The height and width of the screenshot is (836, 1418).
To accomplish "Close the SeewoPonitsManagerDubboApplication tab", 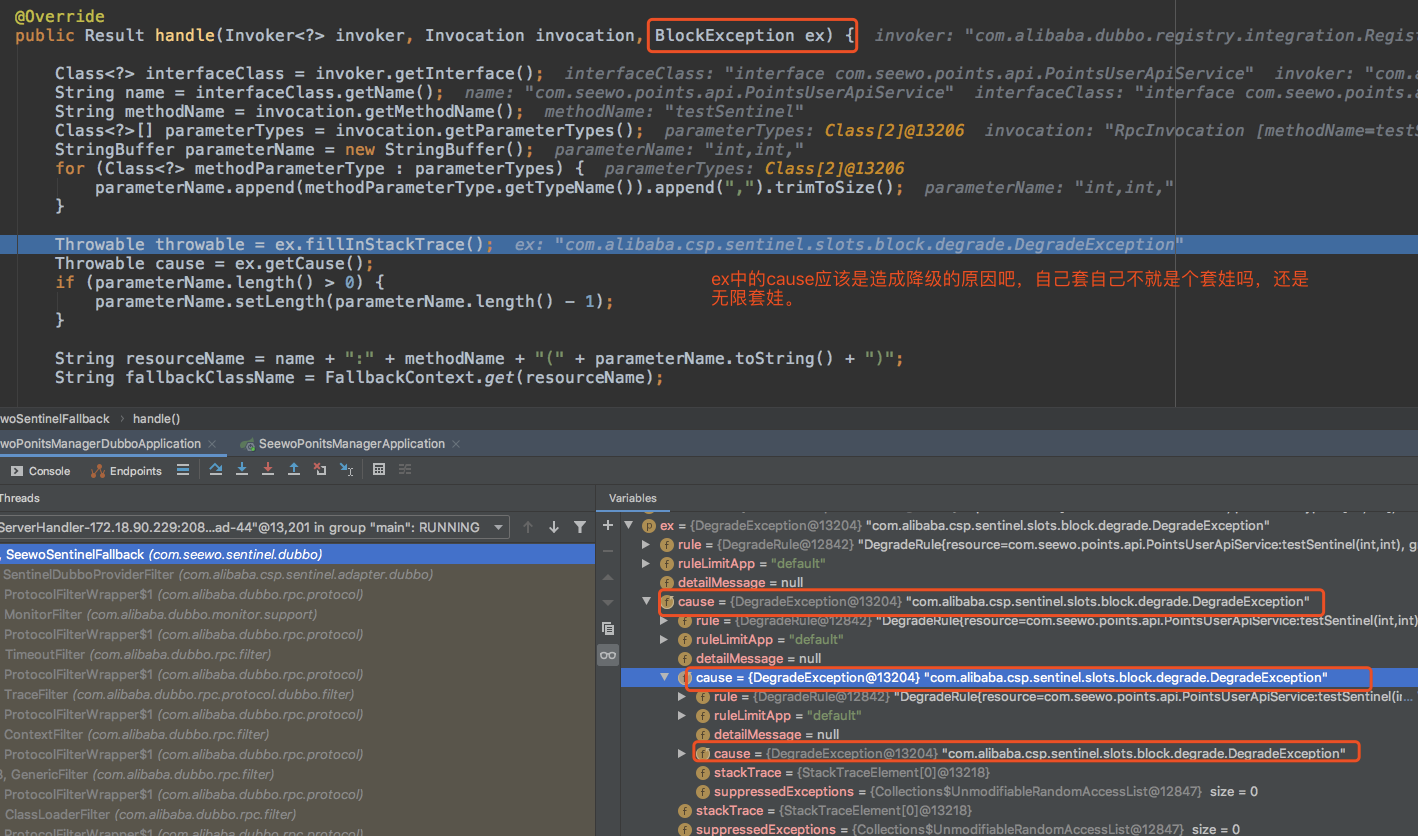I will pos(213,444).
